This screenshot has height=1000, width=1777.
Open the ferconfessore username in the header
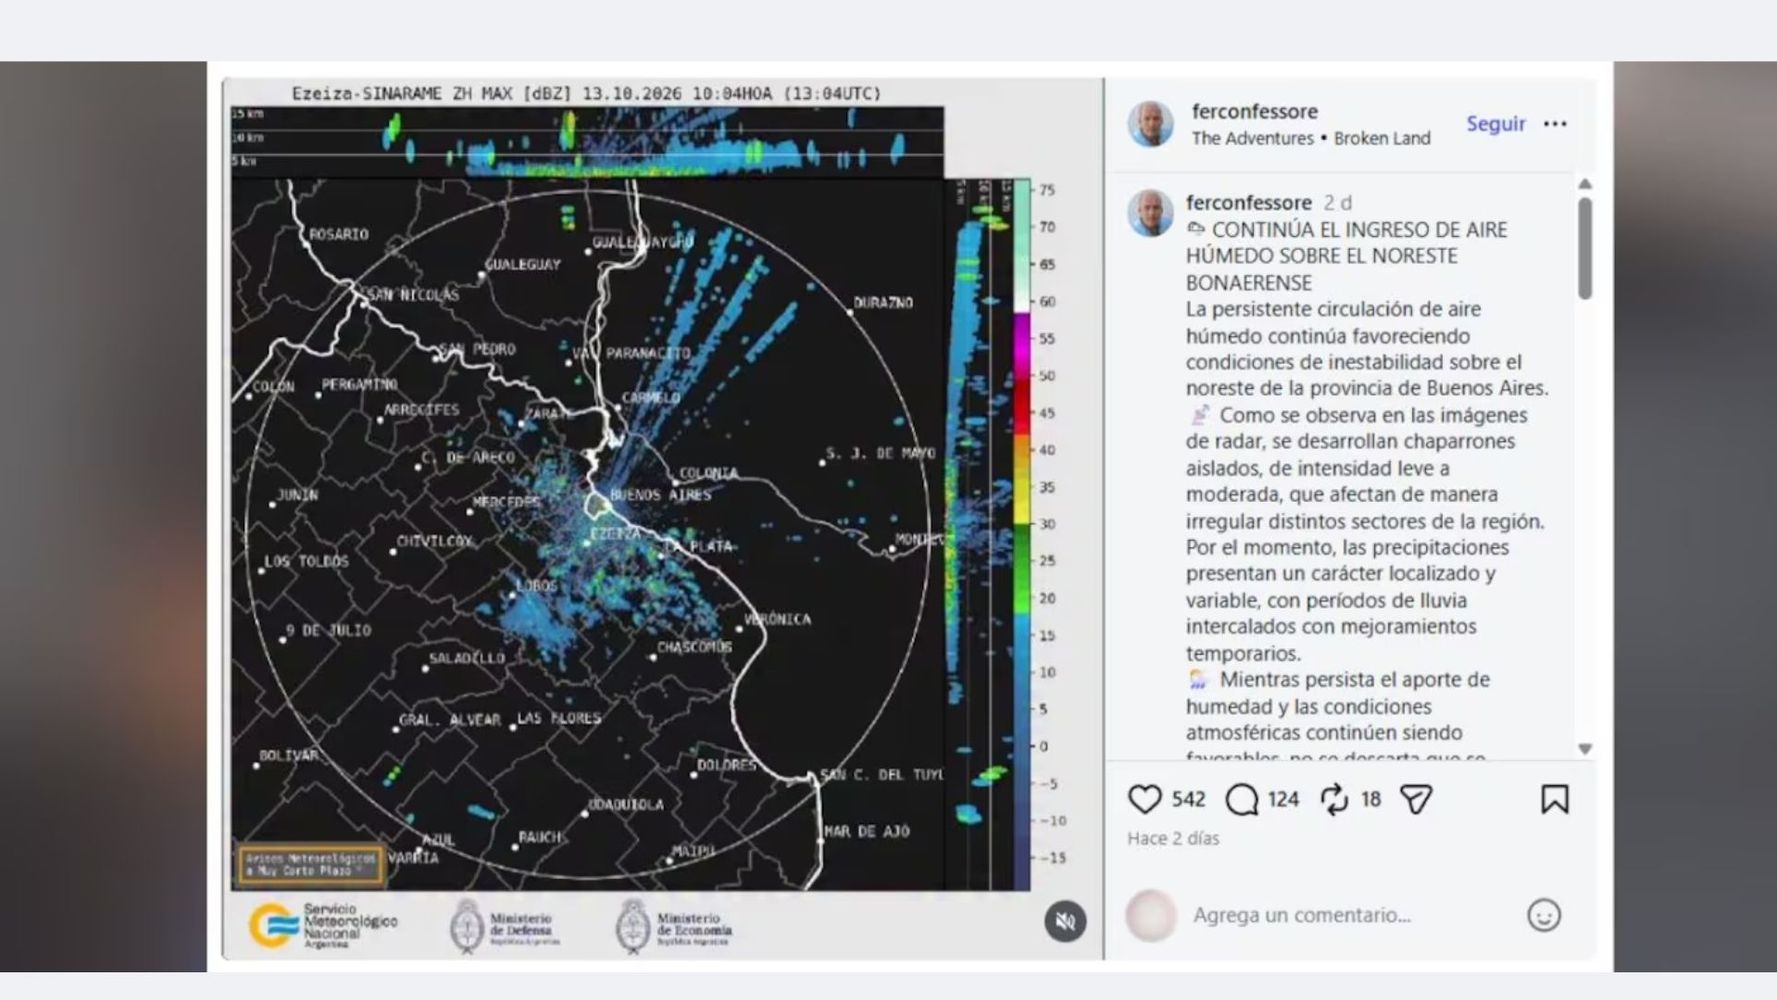(1254, 111)
